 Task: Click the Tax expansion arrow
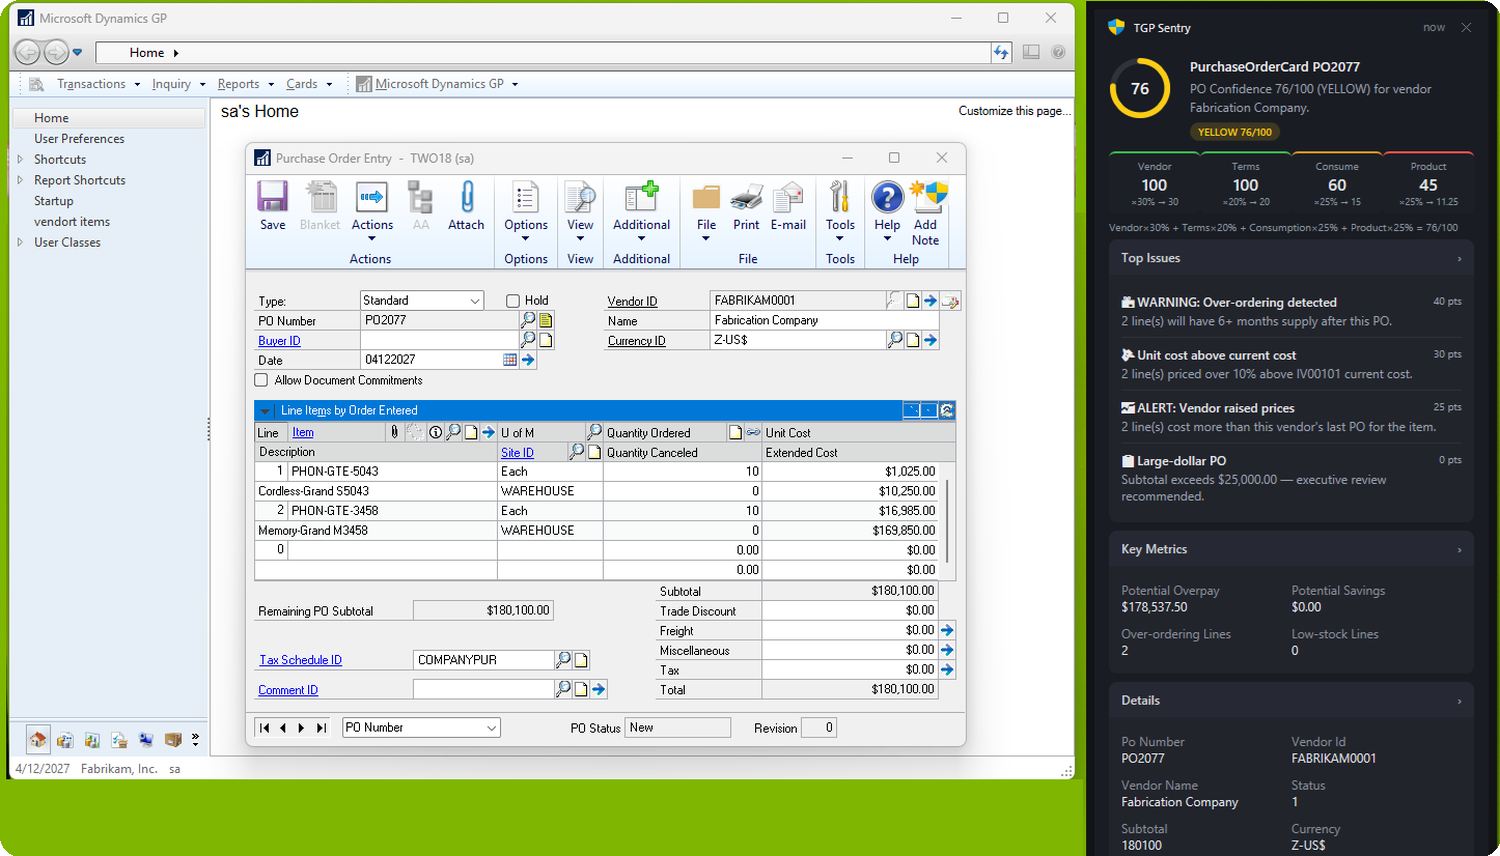947,670
